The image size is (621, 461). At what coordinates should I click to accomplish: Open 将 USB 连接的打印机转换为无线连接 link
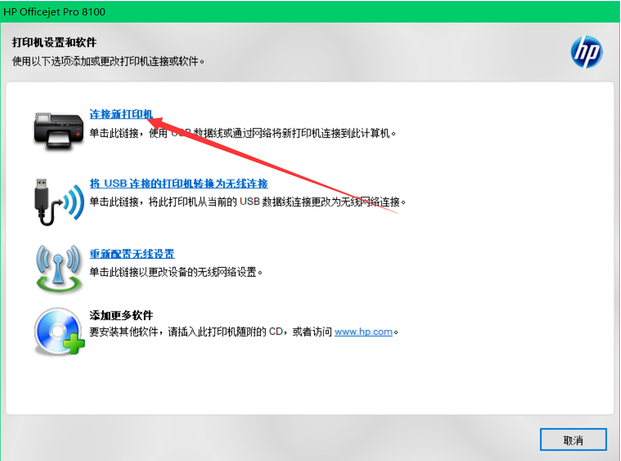coord(179,183)
